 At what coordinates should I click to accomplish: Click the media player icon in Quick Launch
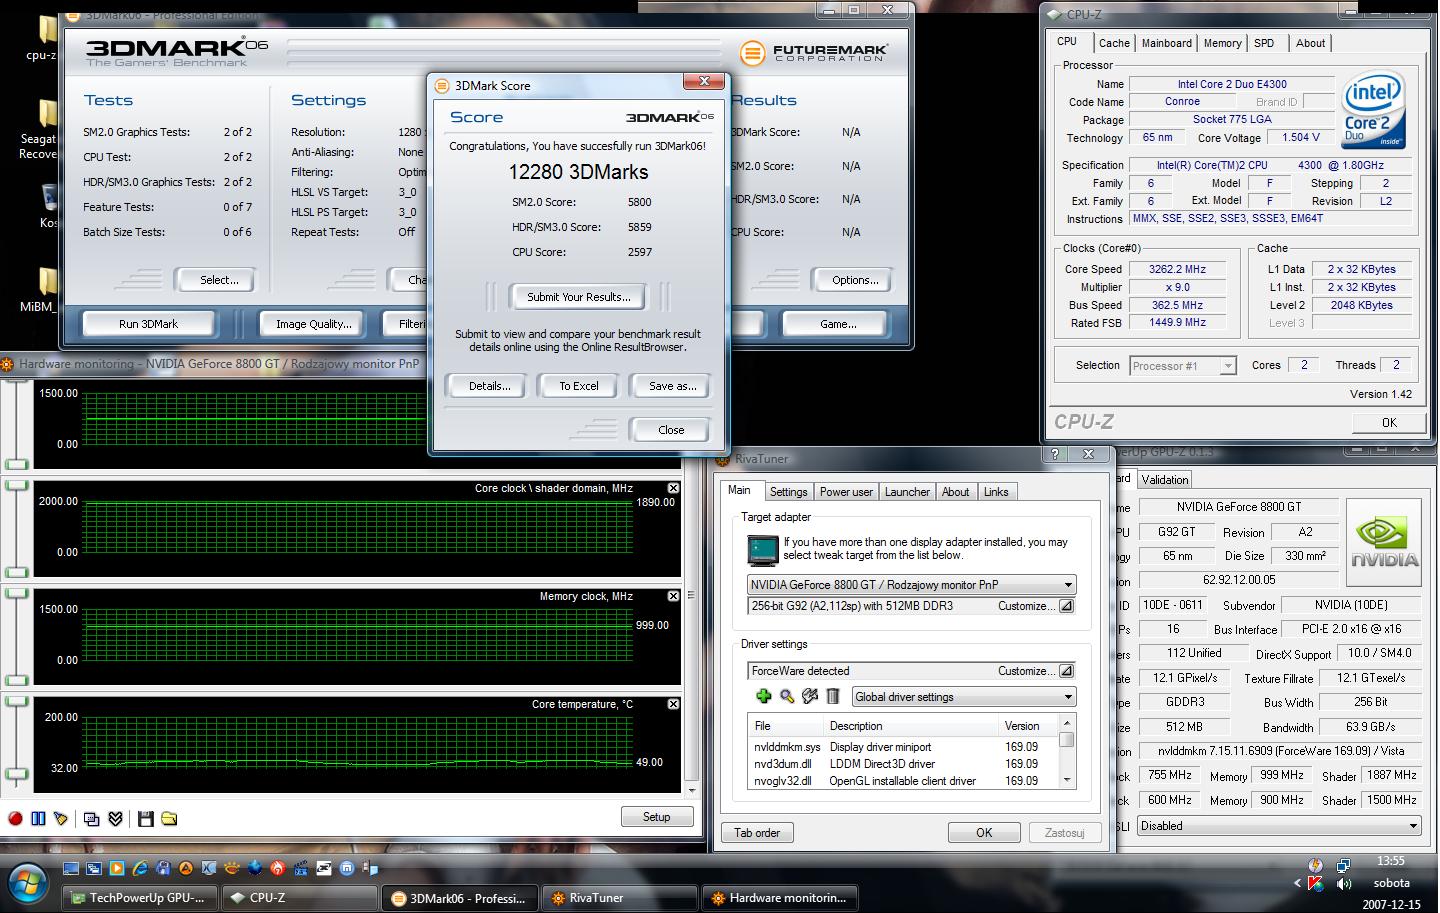click(x=117, y=868)
